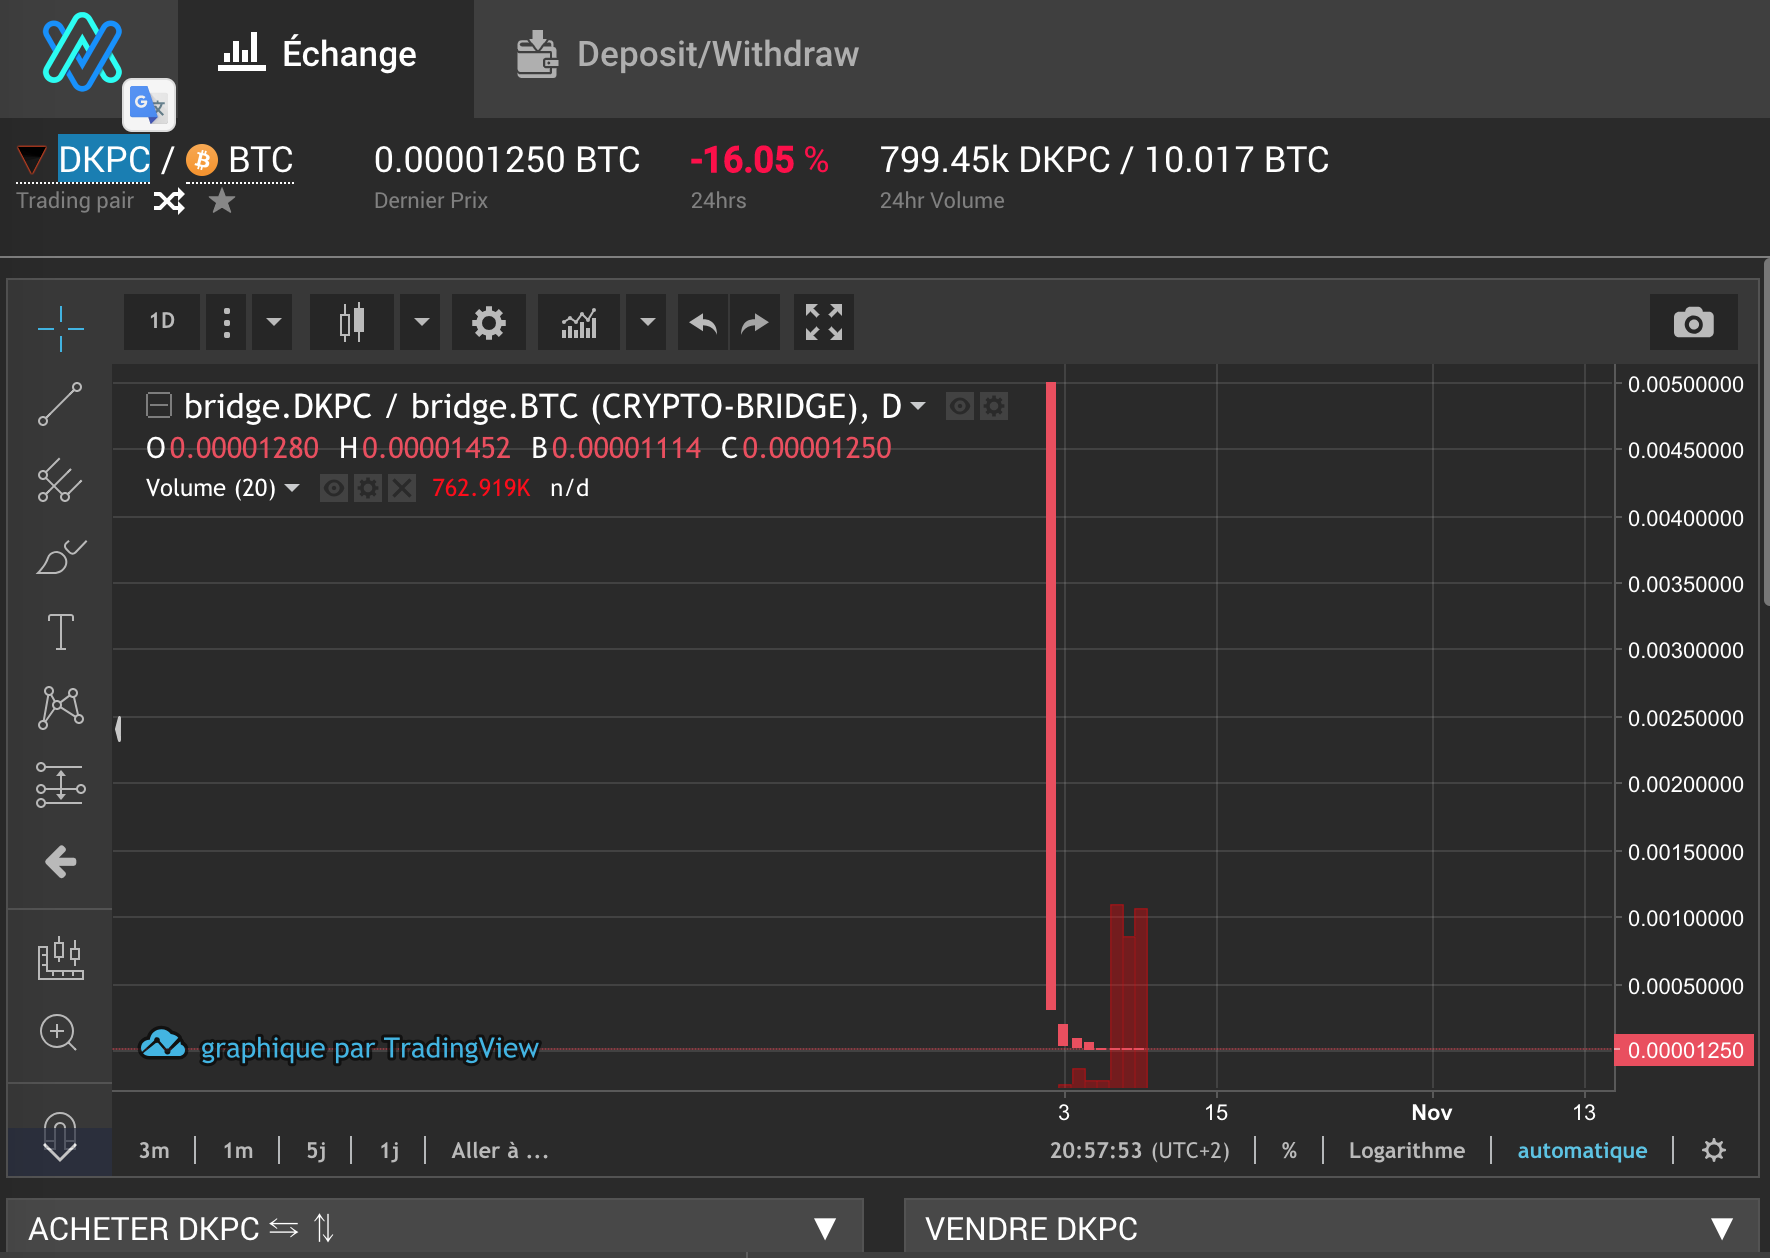This screenshot has height=1258, width=1770.
Task: Undo the last chart action
Action: (x=703, y=323)
